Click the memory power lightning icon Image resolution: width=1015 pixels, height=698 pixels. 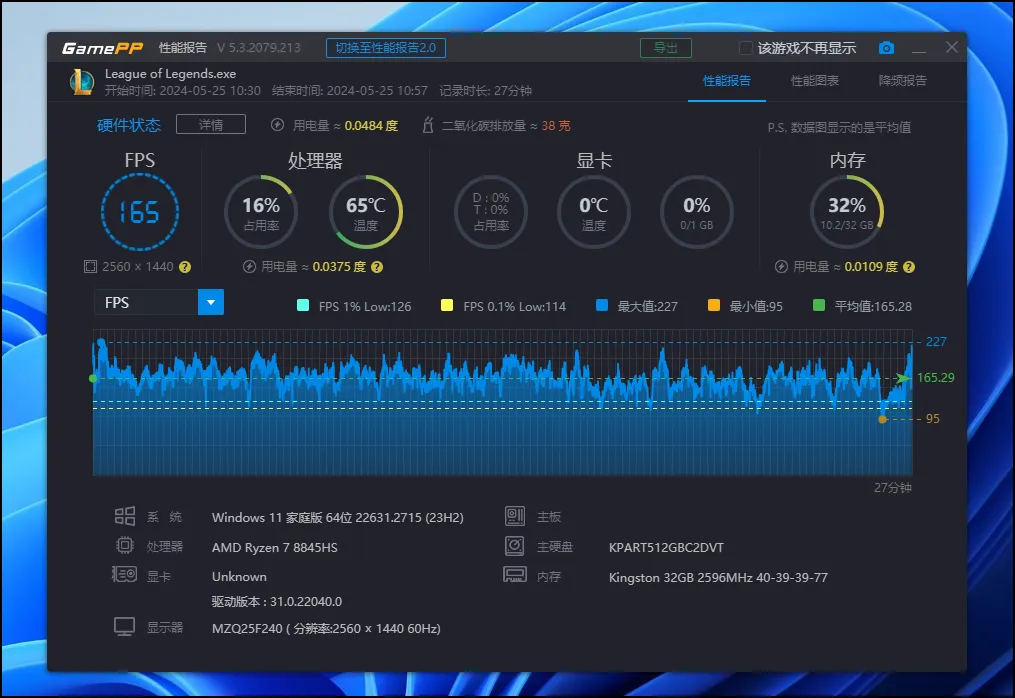click(x=781, y=267)
